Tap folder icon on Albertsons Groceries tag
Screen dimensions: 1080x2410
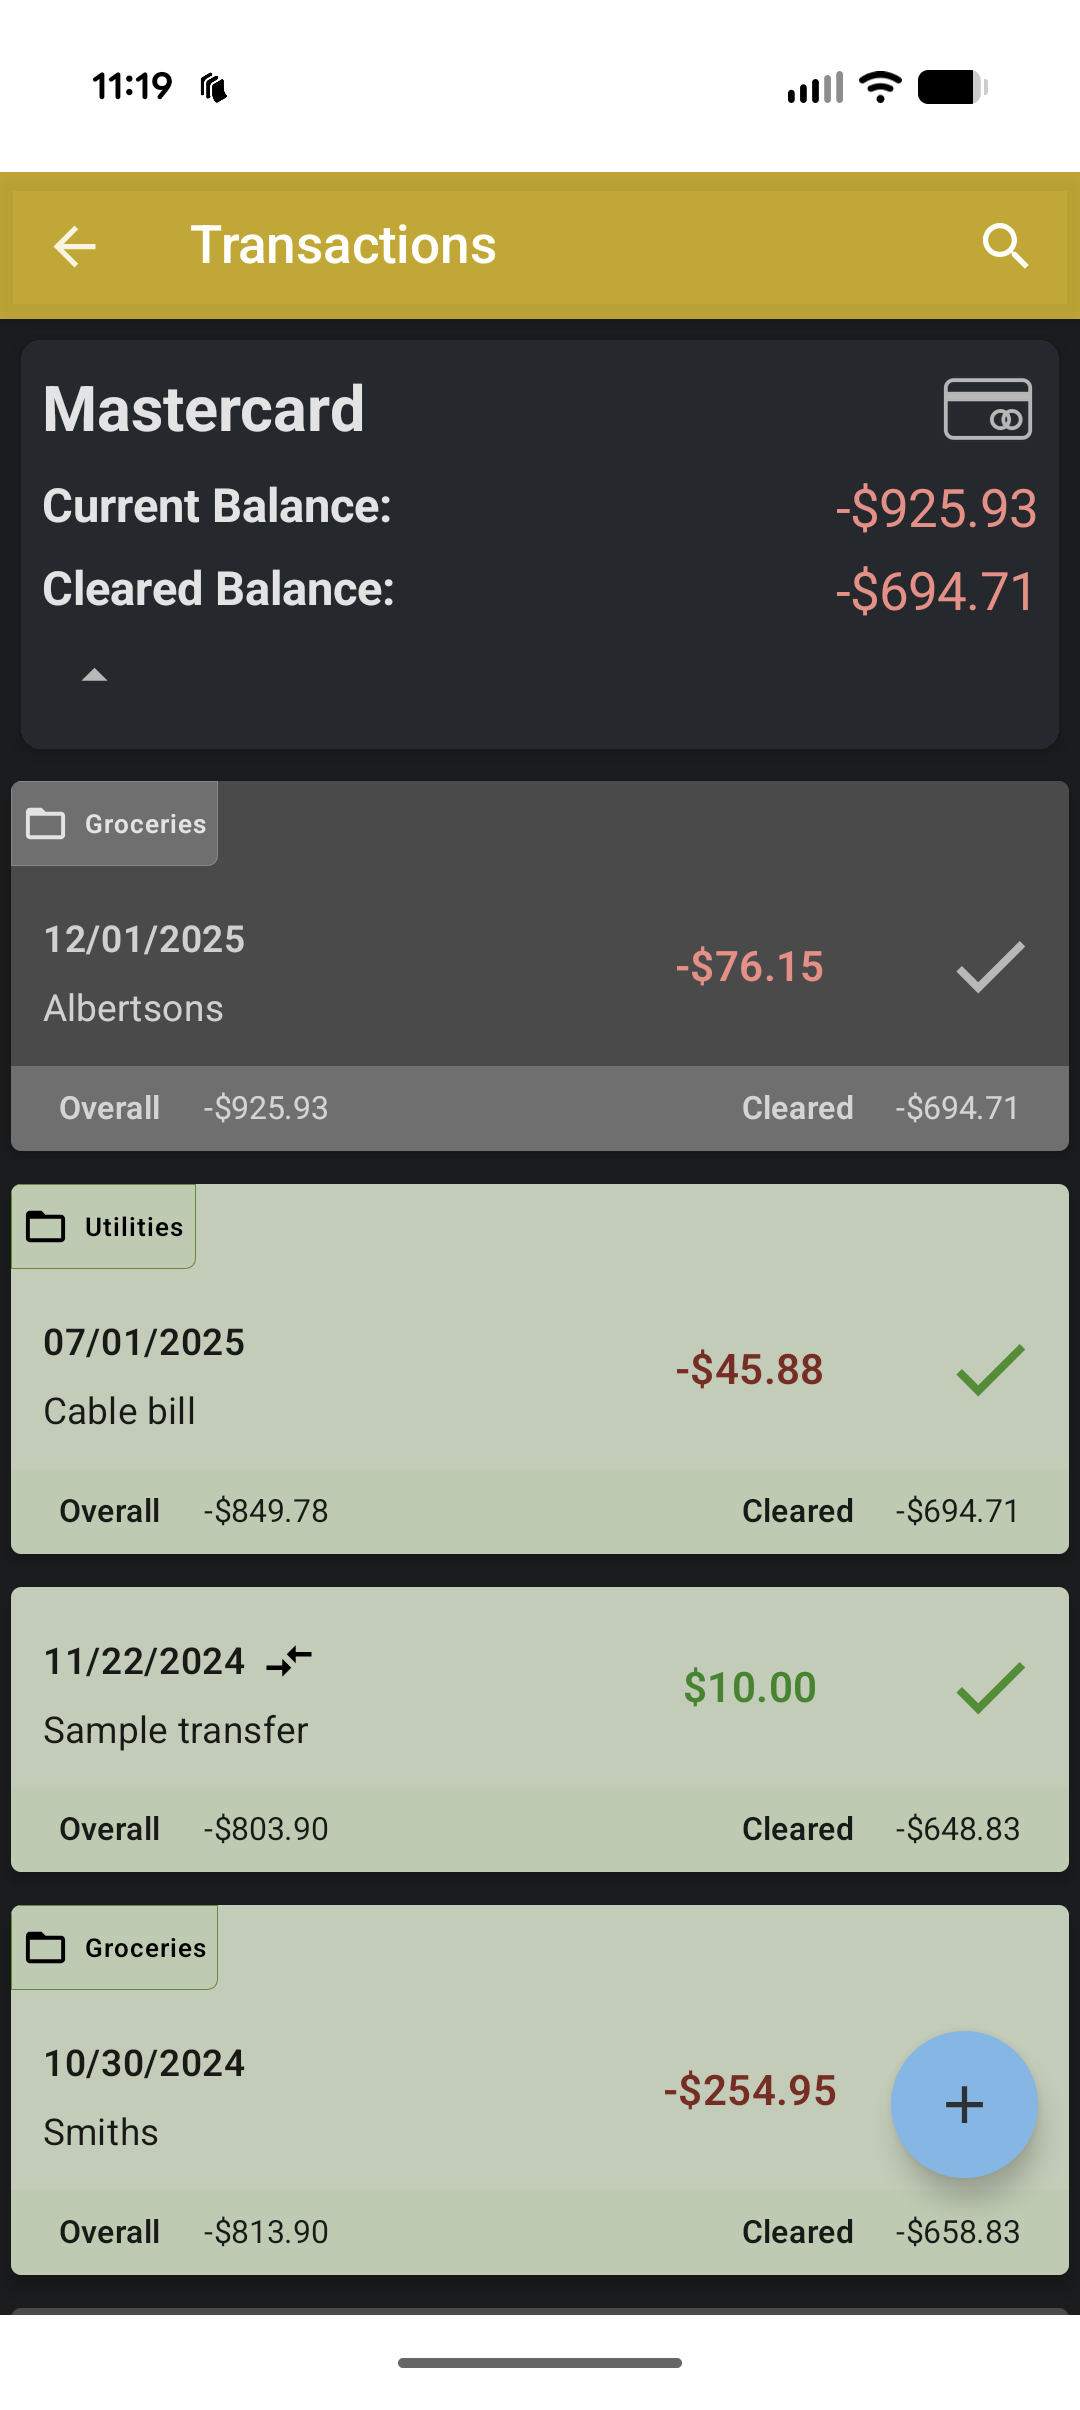46,824
